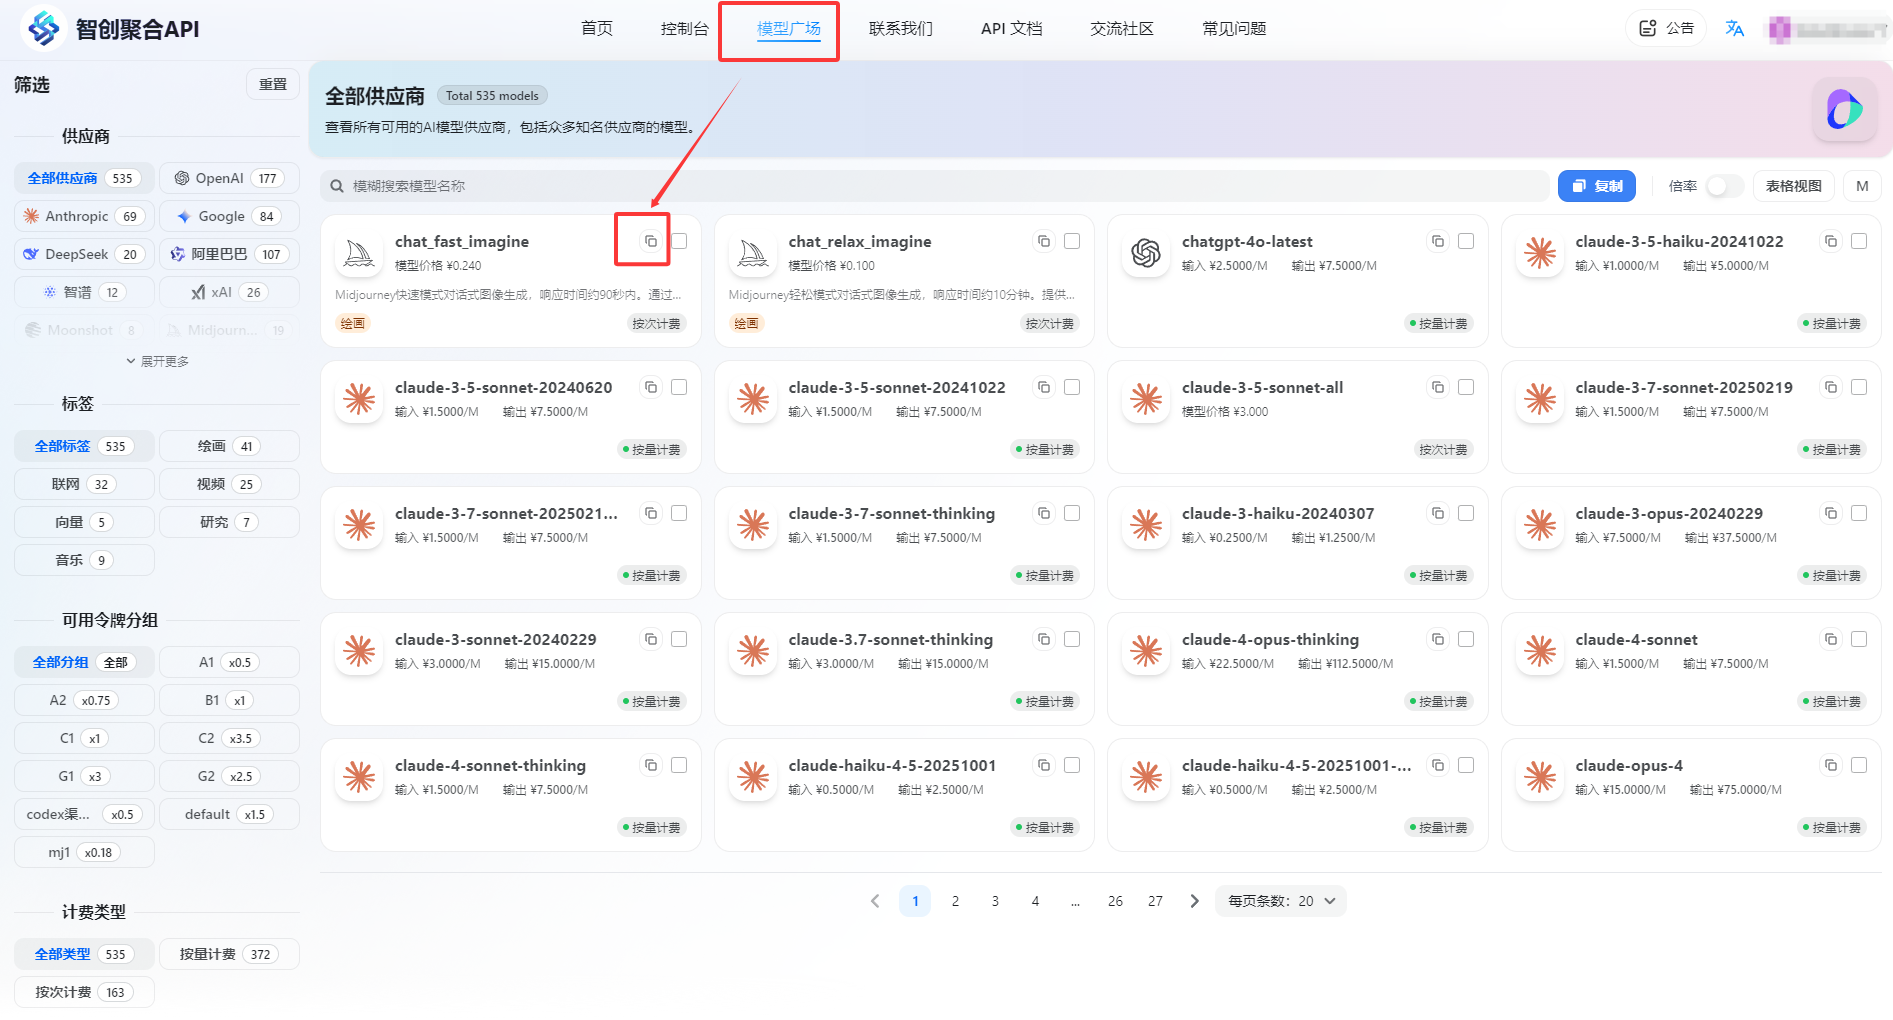1893x1020 pixels.
Task: Open the API 文档 menu item
Action: coord(1010,28)
